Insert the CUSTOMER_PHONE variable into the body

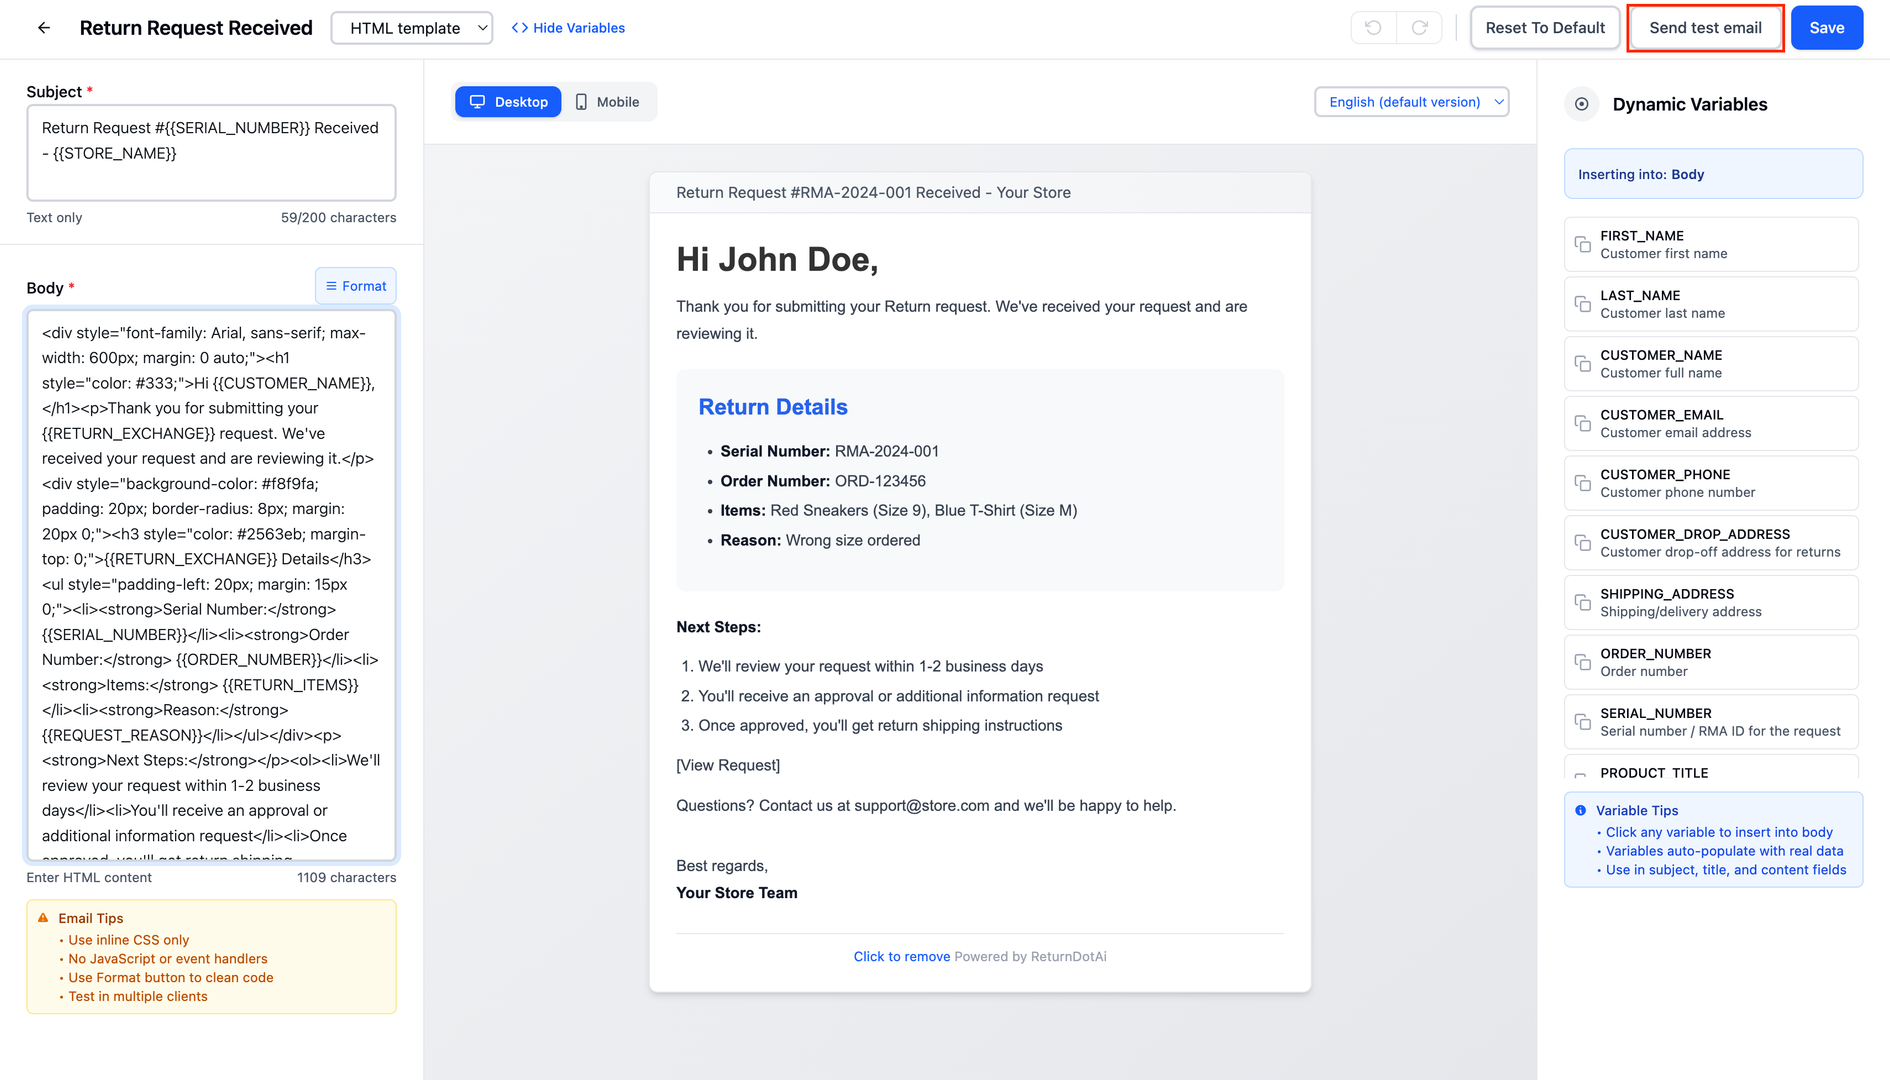(1711, 483)
